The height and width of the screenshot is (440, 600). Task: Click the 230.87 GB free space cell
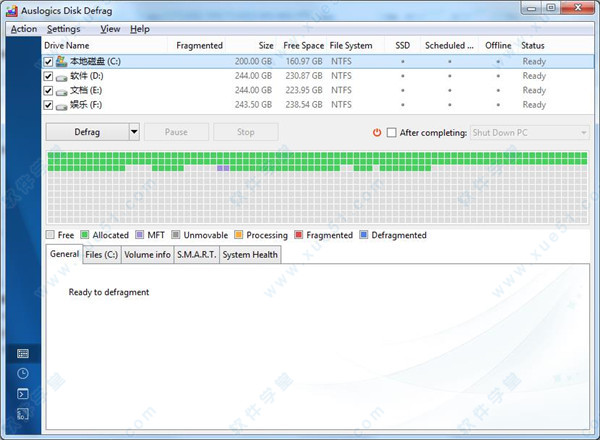click(x=304, y=76)
